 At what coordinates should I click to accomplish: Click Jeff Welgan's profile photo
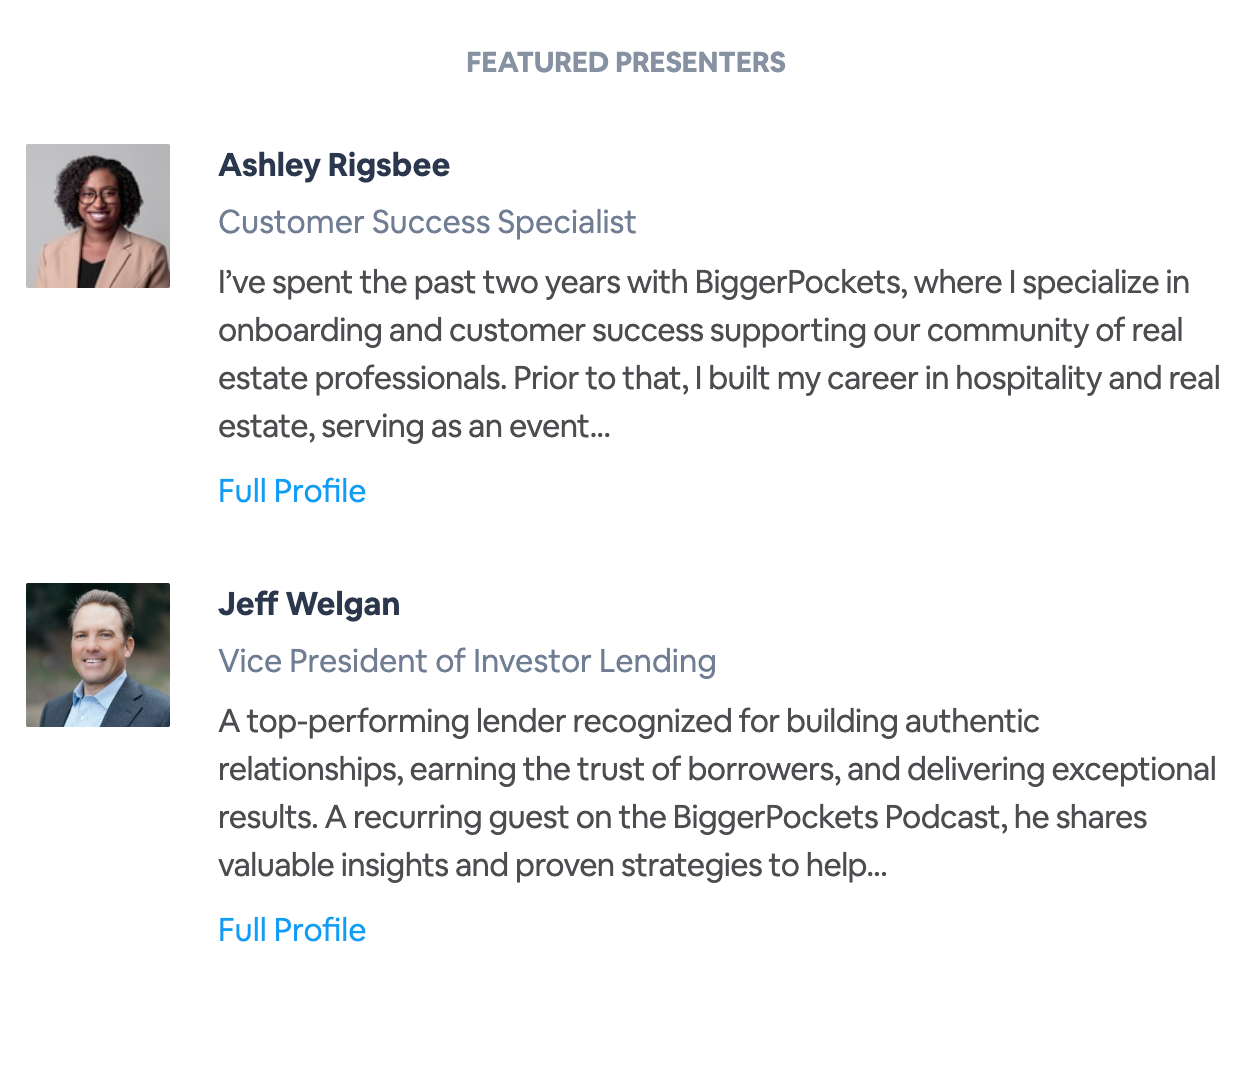(x=98, y=655)
